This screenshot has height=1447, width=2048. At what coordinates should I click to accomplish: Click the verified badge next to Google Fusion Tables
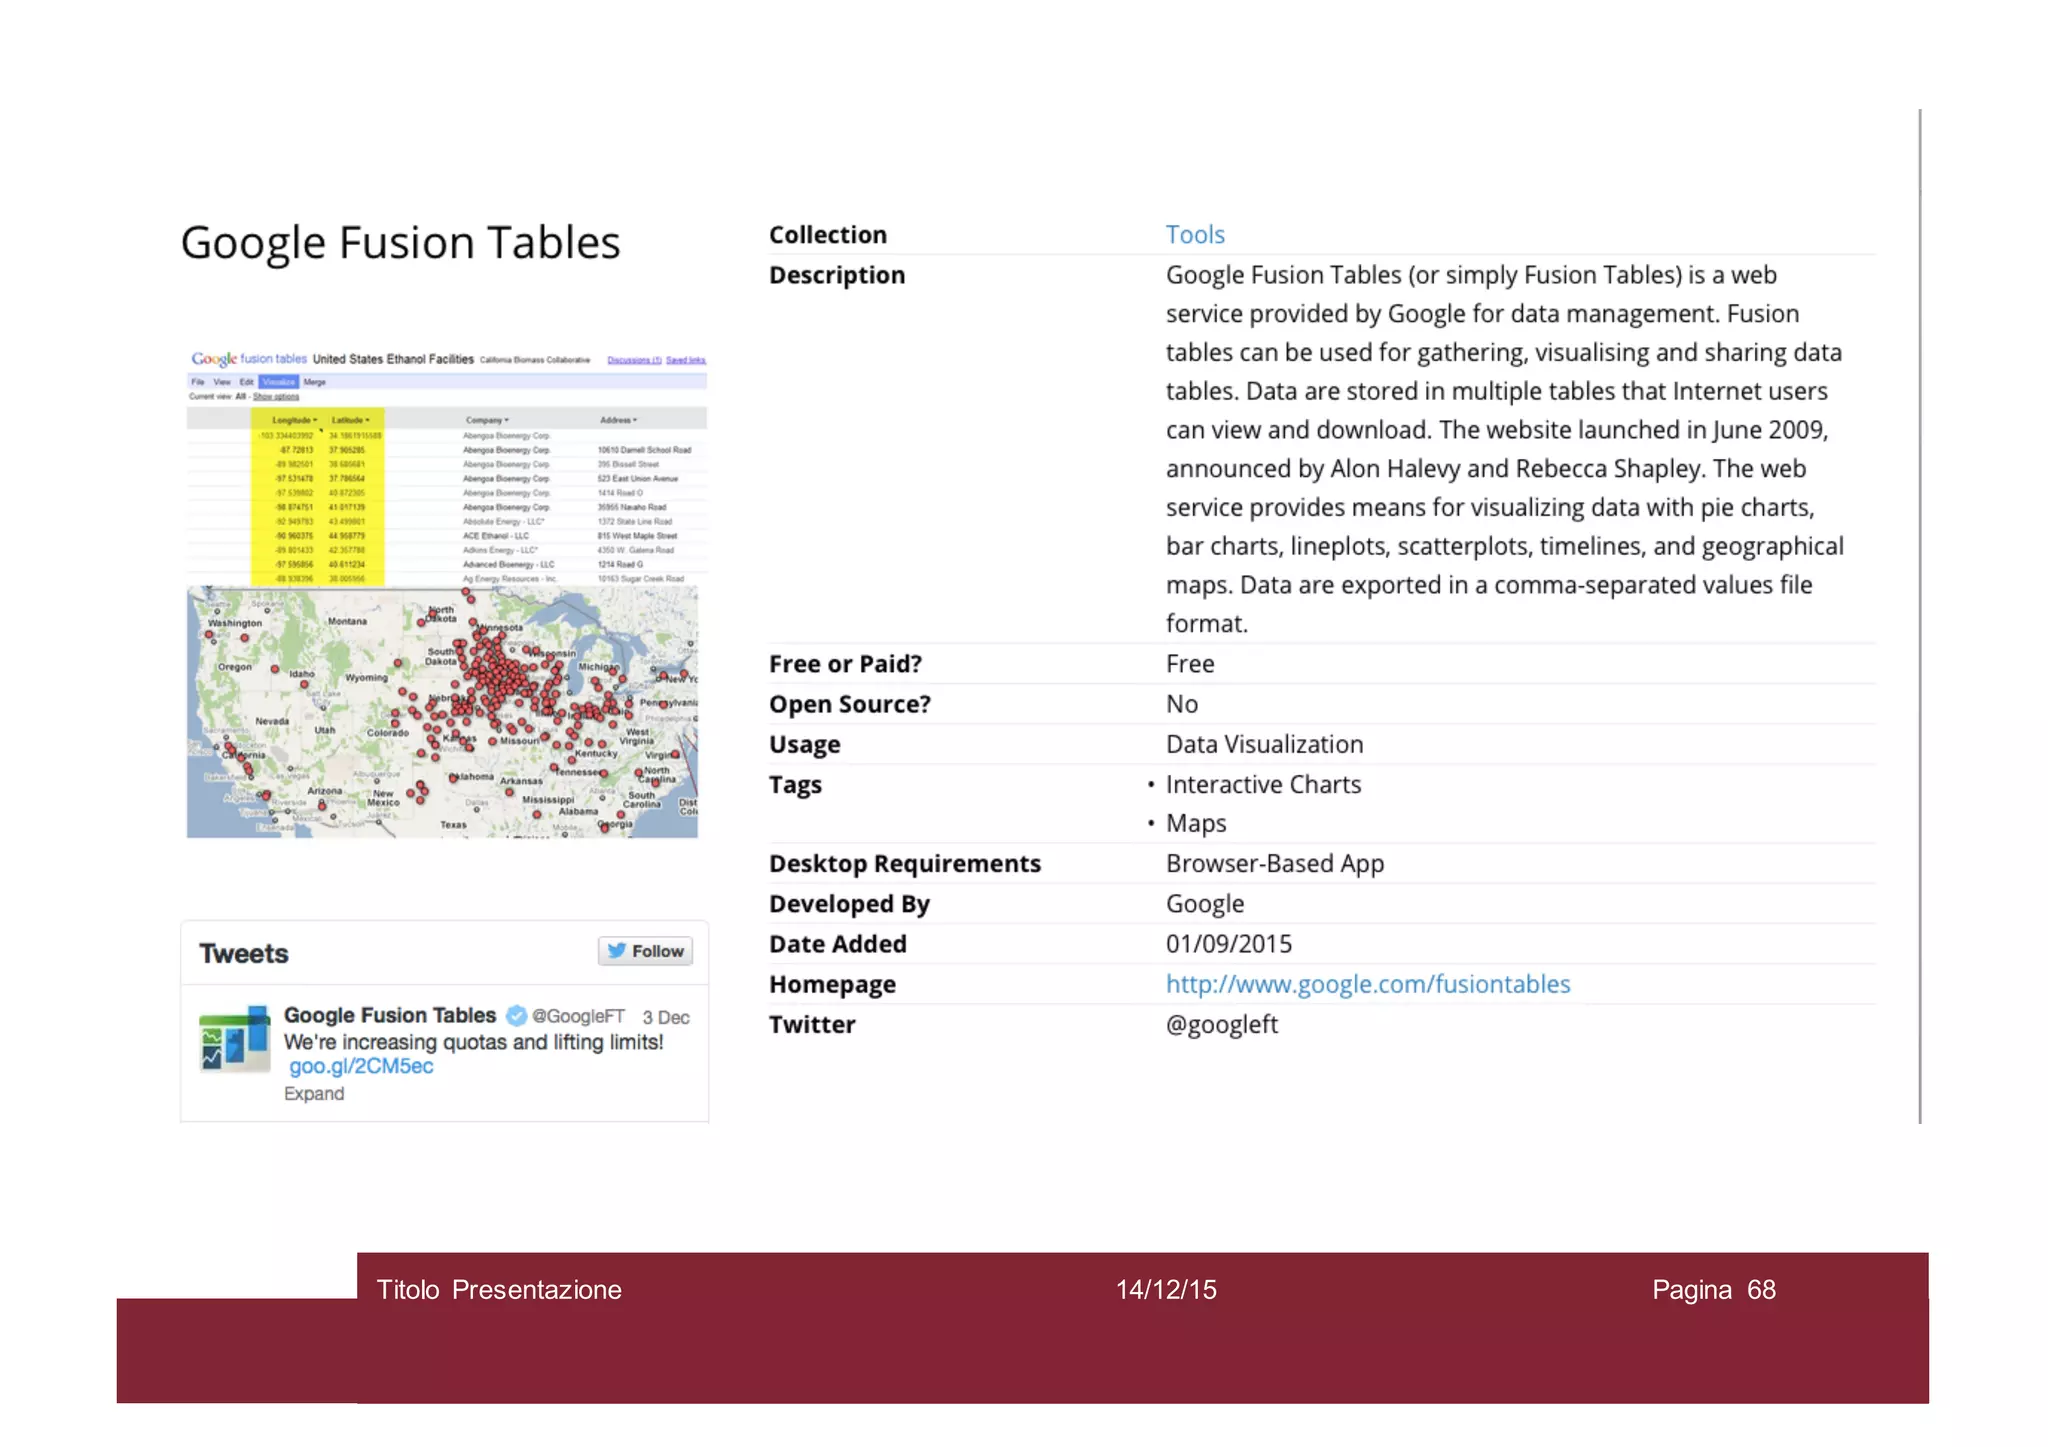[x=516, y=1016]
